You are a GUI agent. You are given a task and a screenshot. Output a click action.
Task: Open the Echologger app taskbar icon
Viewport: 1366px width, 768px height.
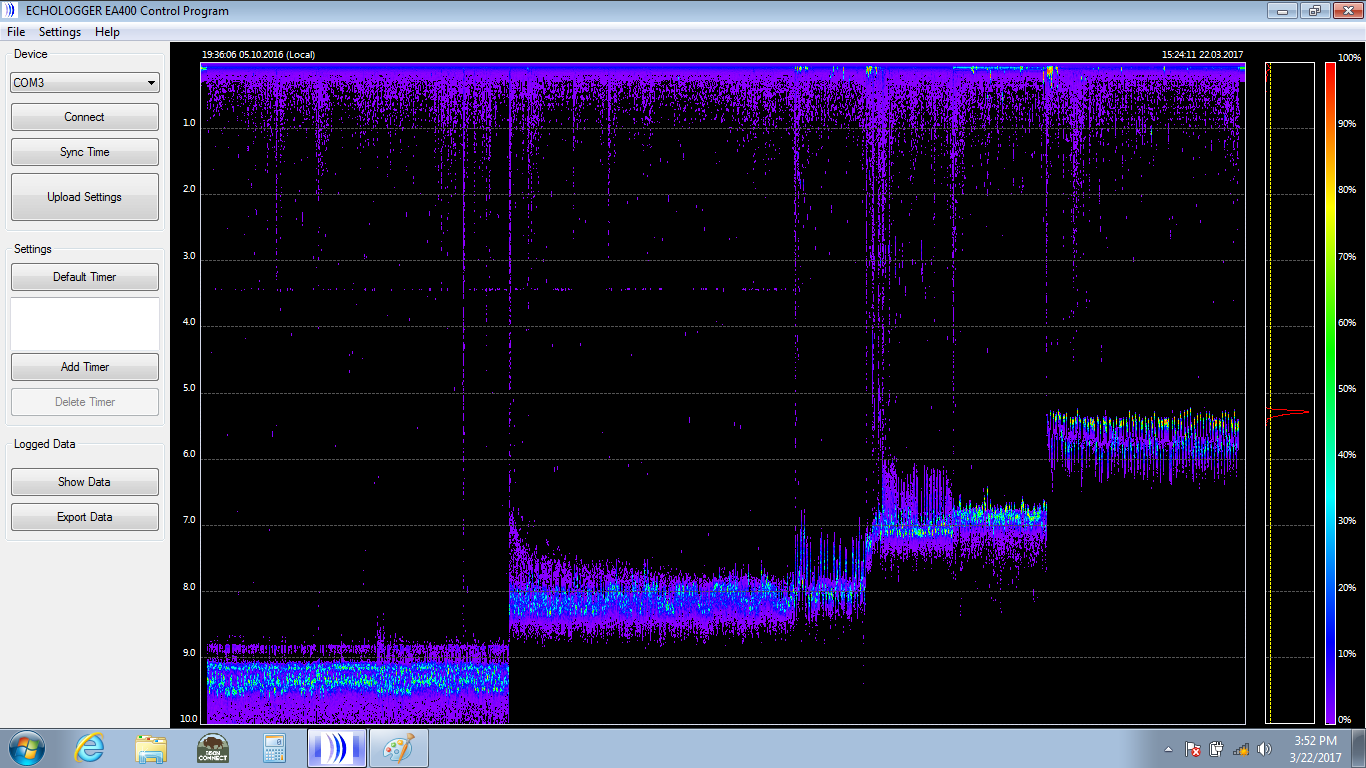pyautogui.click(x=337, y=748)
